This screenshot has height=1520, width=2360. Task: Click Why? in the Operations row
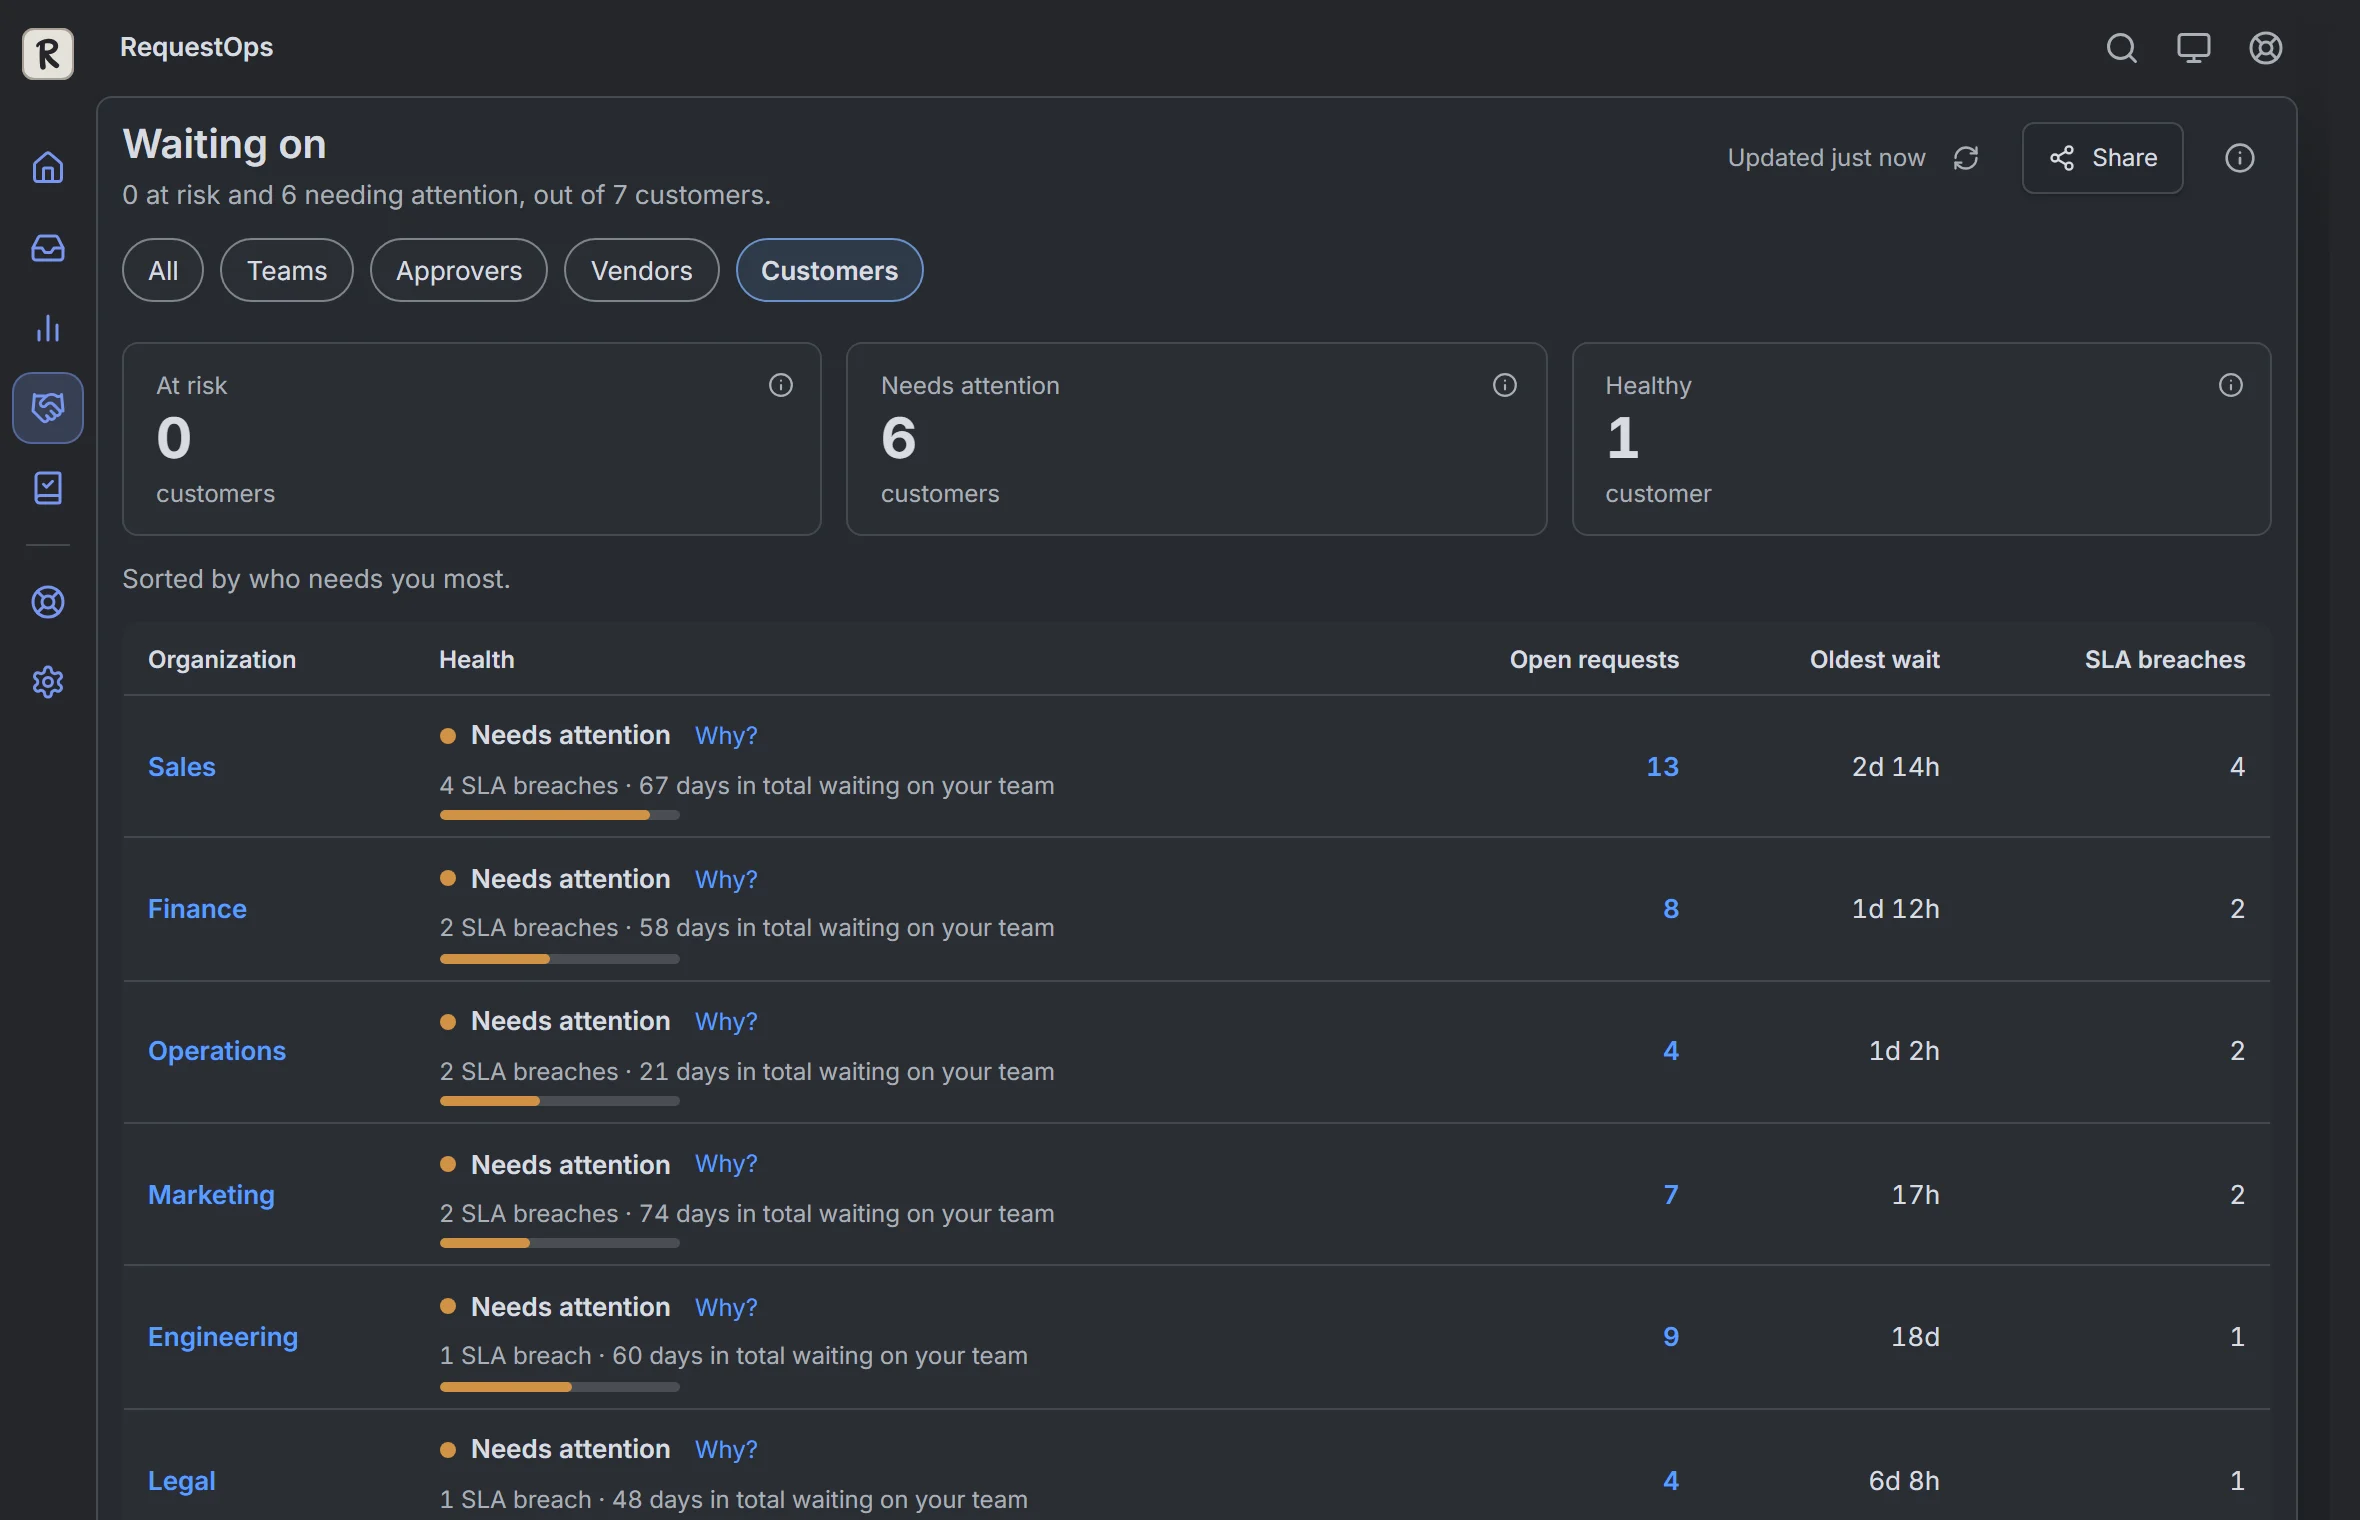[x=726, y=1021]
